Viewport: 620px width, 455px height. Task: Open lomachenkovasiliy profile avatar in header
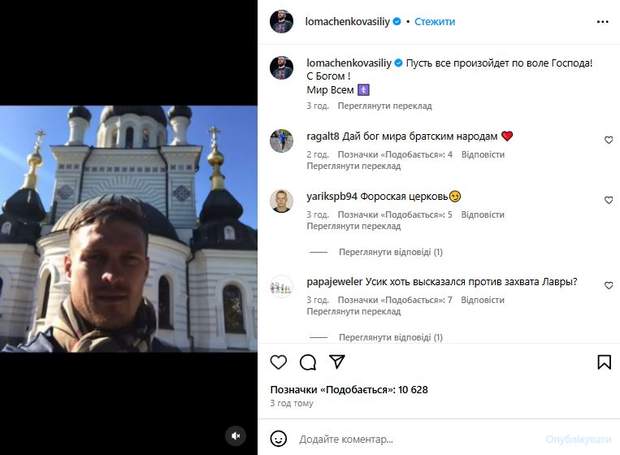coord(282,21)
